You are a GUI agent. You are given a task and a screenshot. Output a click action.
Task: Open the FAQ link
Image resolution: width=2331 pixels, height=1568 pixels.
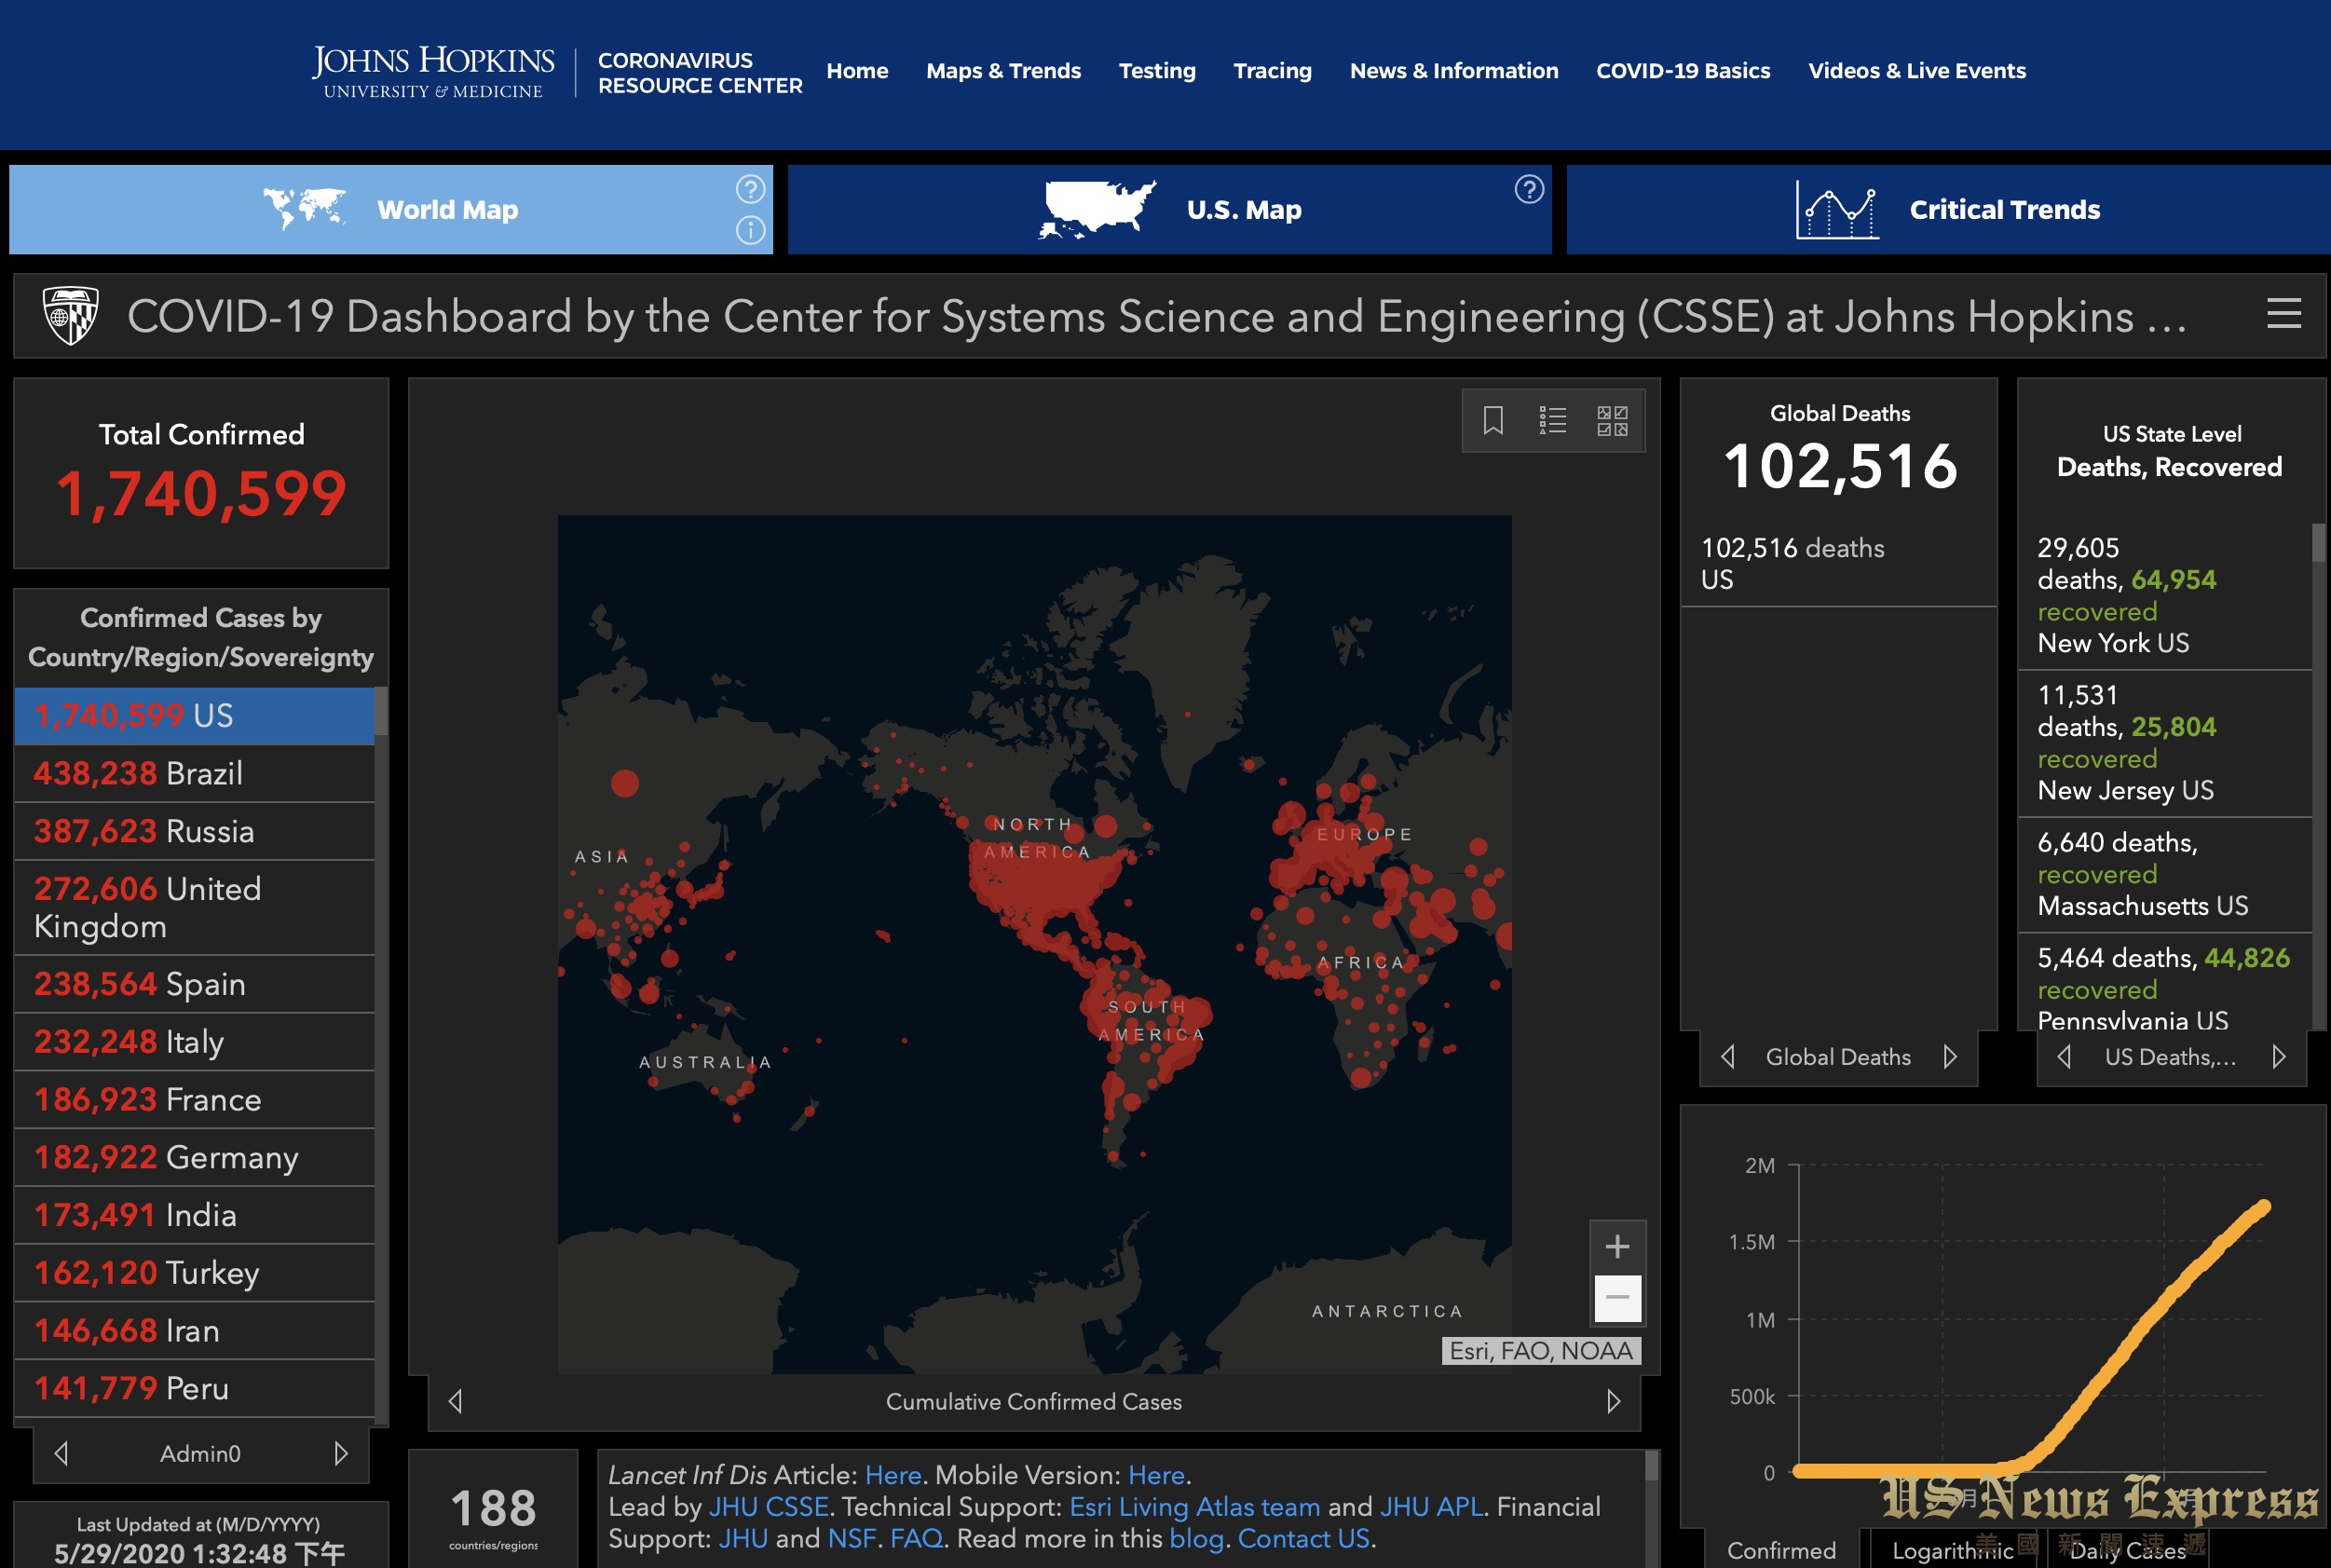(x=917, y=1538)
